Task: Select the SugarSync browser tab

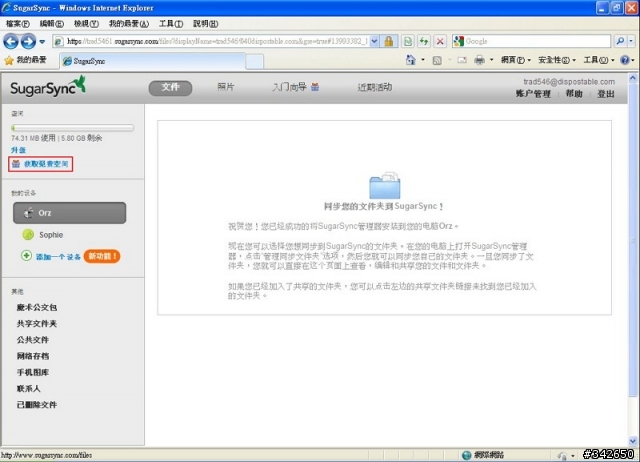Action: pos(152,61)
